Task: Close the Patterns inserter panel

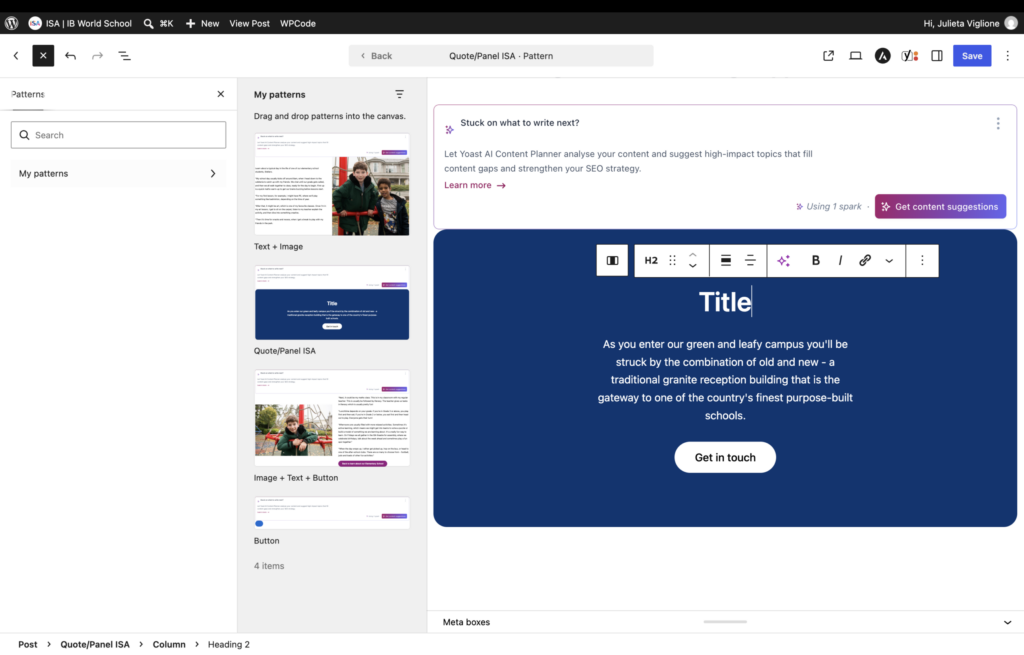Action: (221, 94)
